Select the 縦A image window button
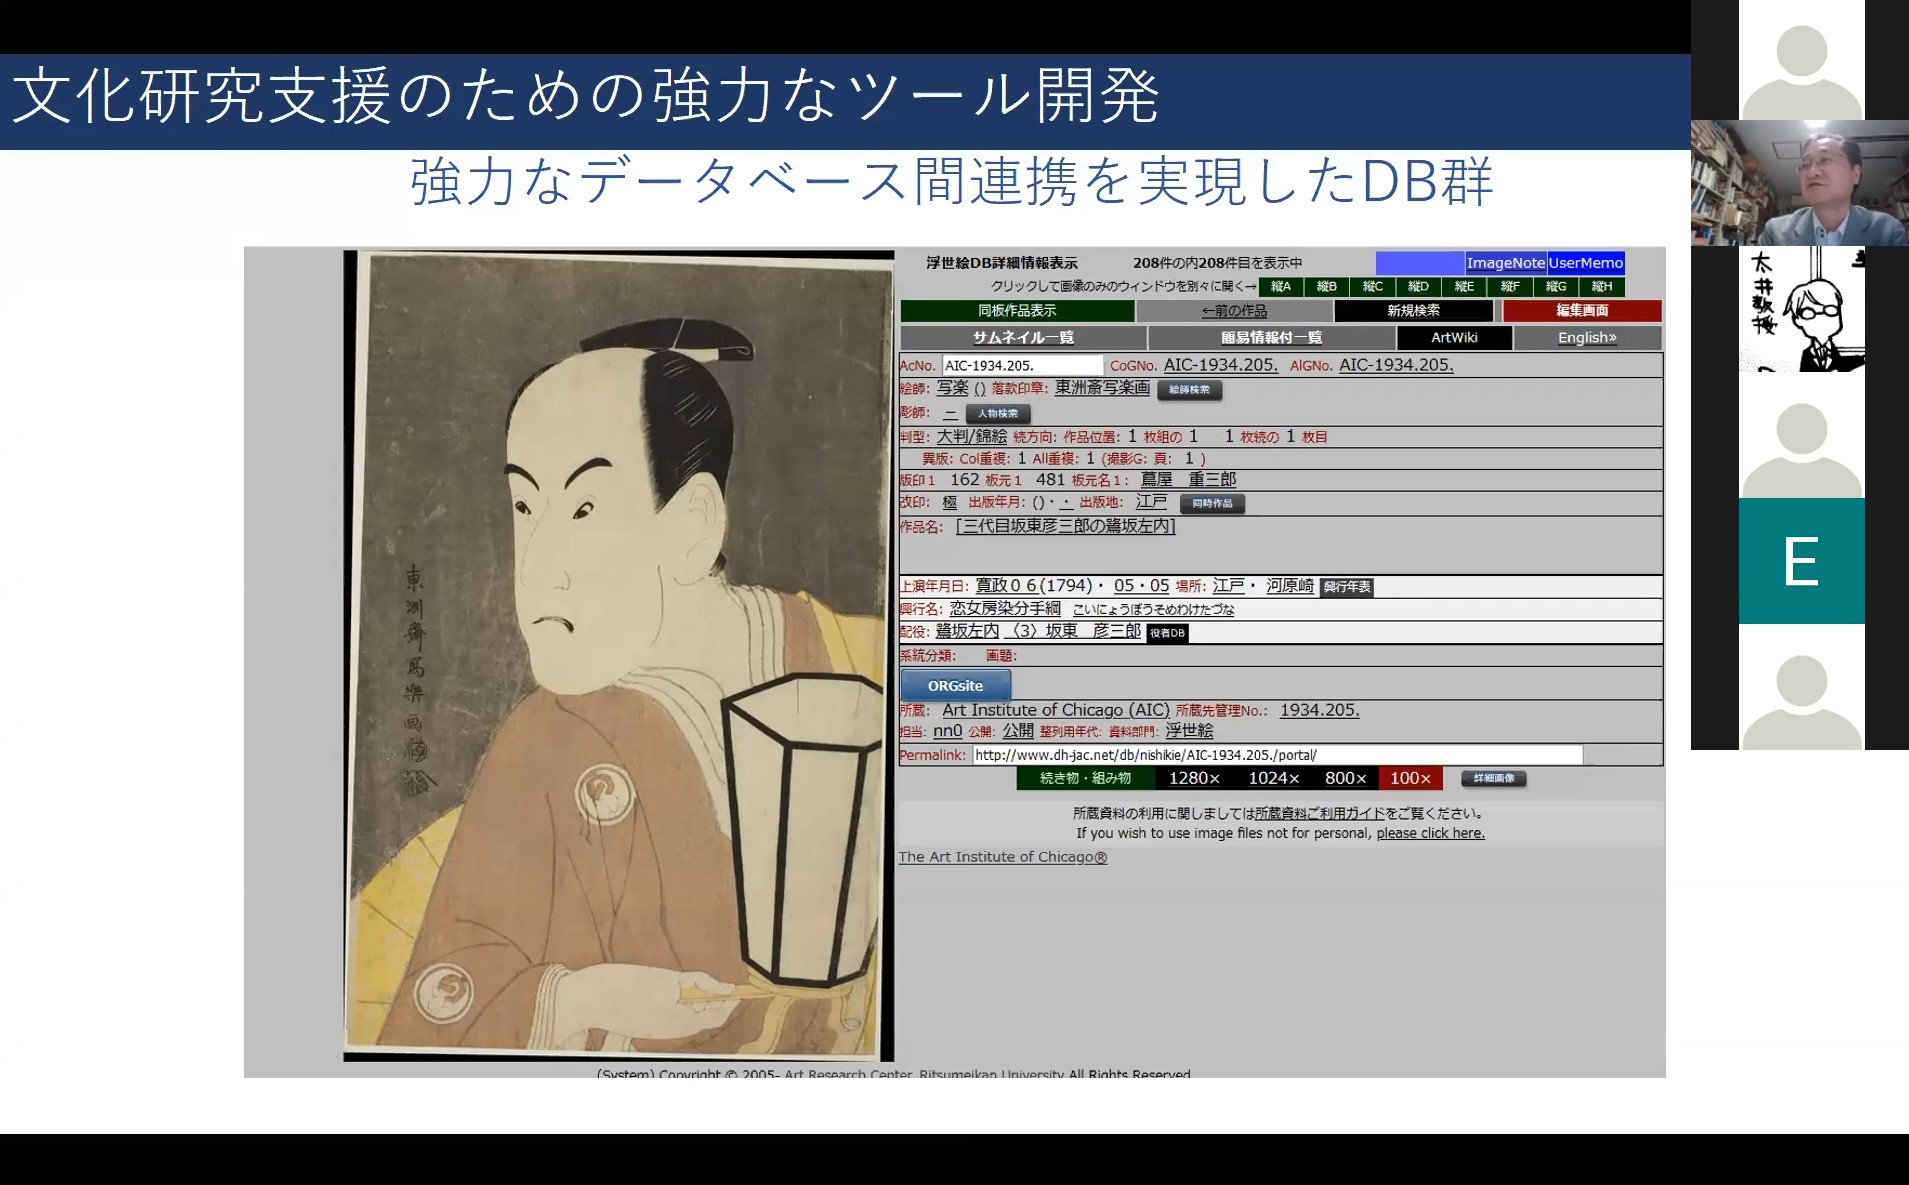The height and width of the screenshot is (1185, 1909). 1281,287
